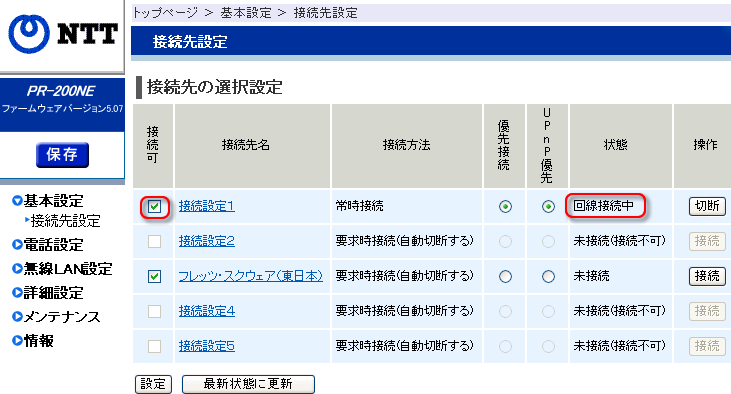Click the blue arrow icon beside 無線LAN設定
The width and height of the screenshot is (731, 394).
[x=17, y=269]
